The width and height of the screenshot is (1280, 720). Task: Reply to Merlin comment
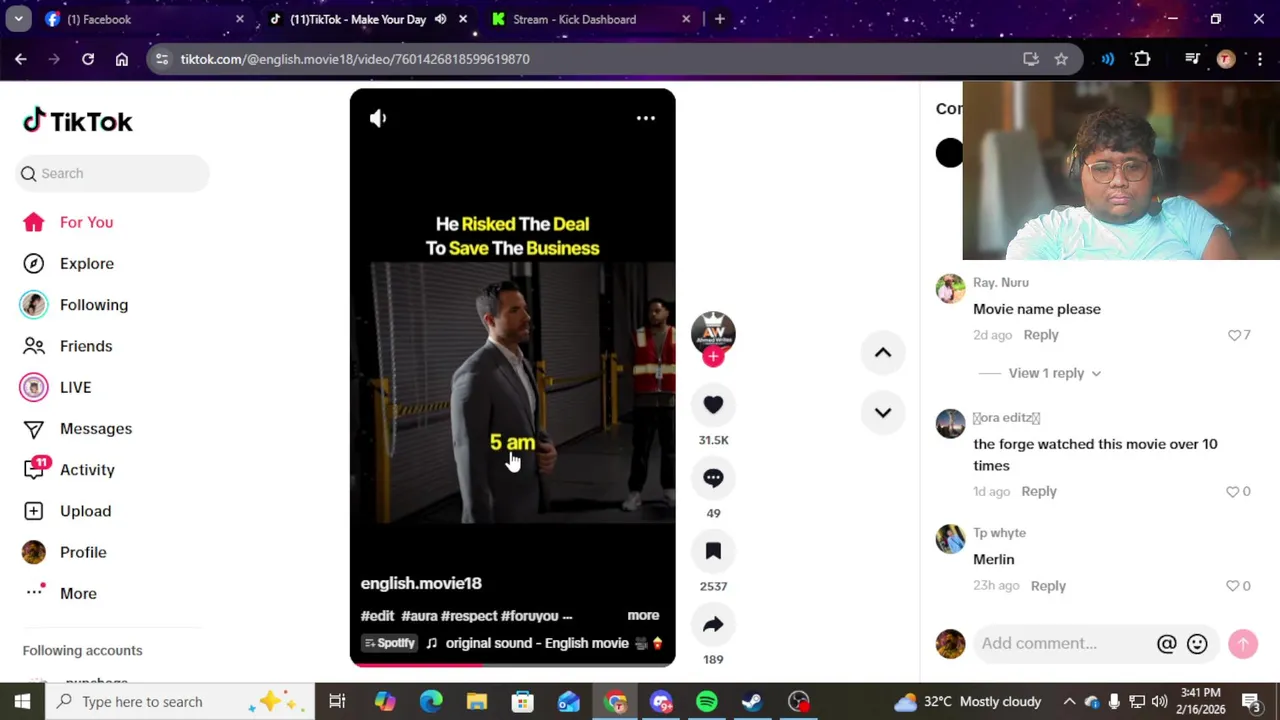click(1048, 586)
